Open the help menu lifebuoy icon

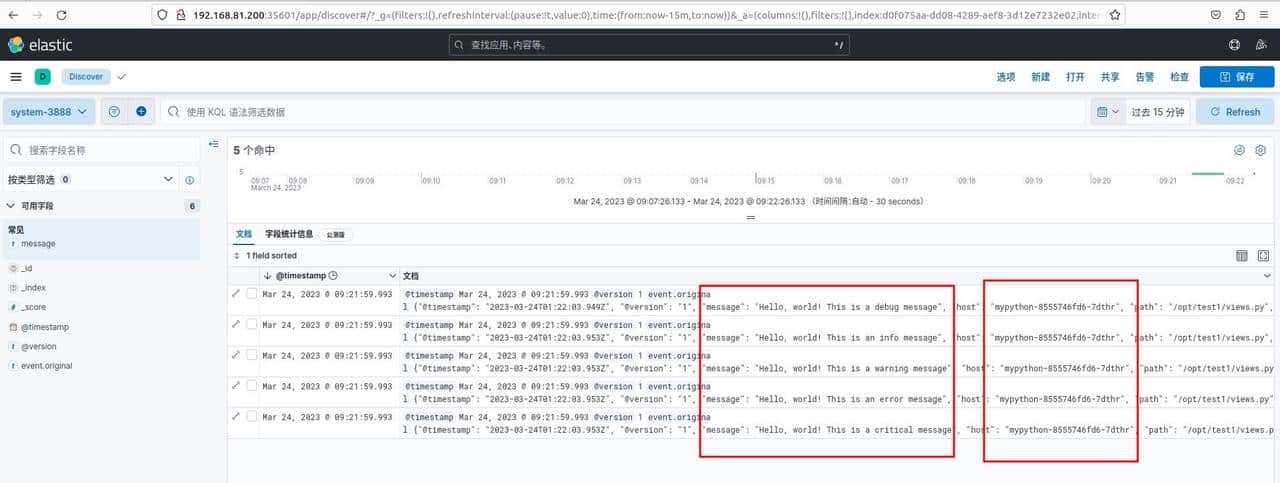point(1234,45)
